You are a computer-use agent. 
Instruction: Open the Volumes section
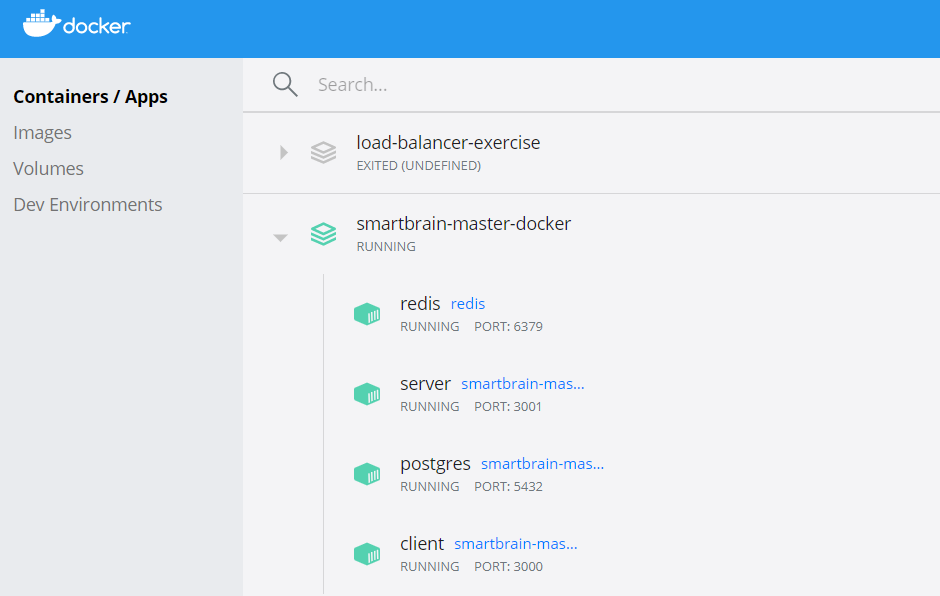49,168
